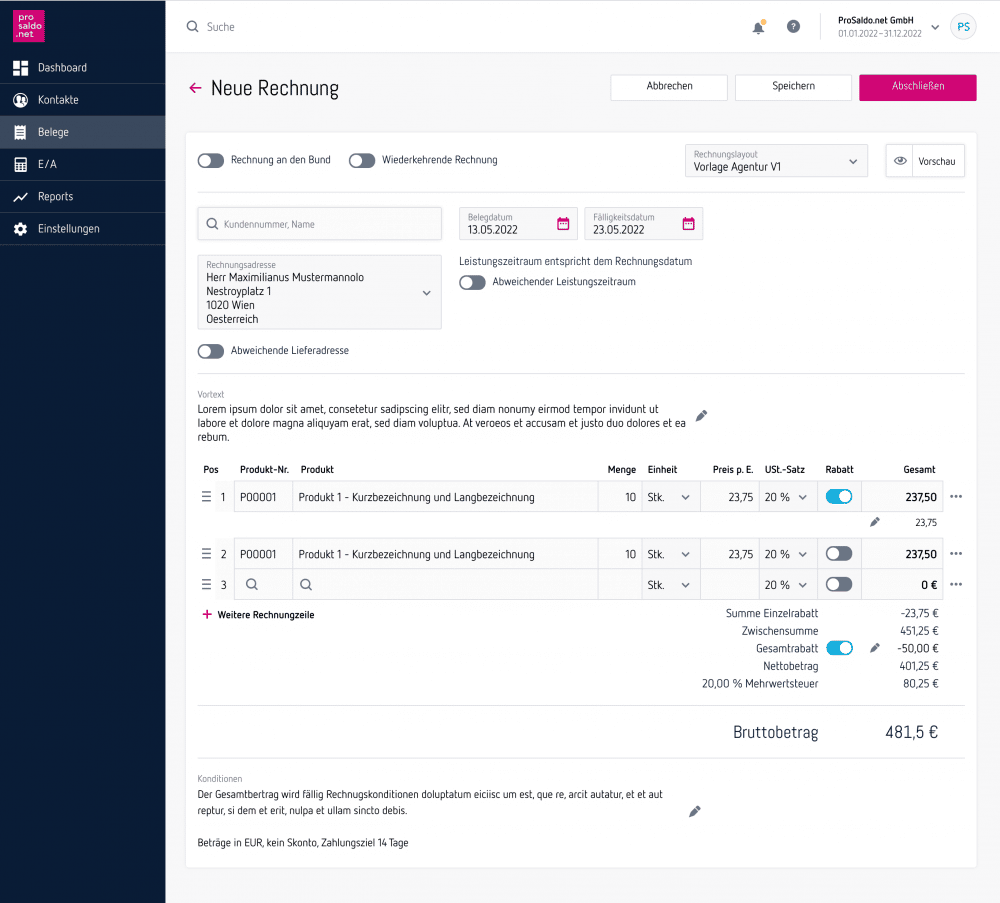This screenshot has height=903, width=1000.
Task: Click the back arrow beside Neue Rechnung
Action: [195, 88]
